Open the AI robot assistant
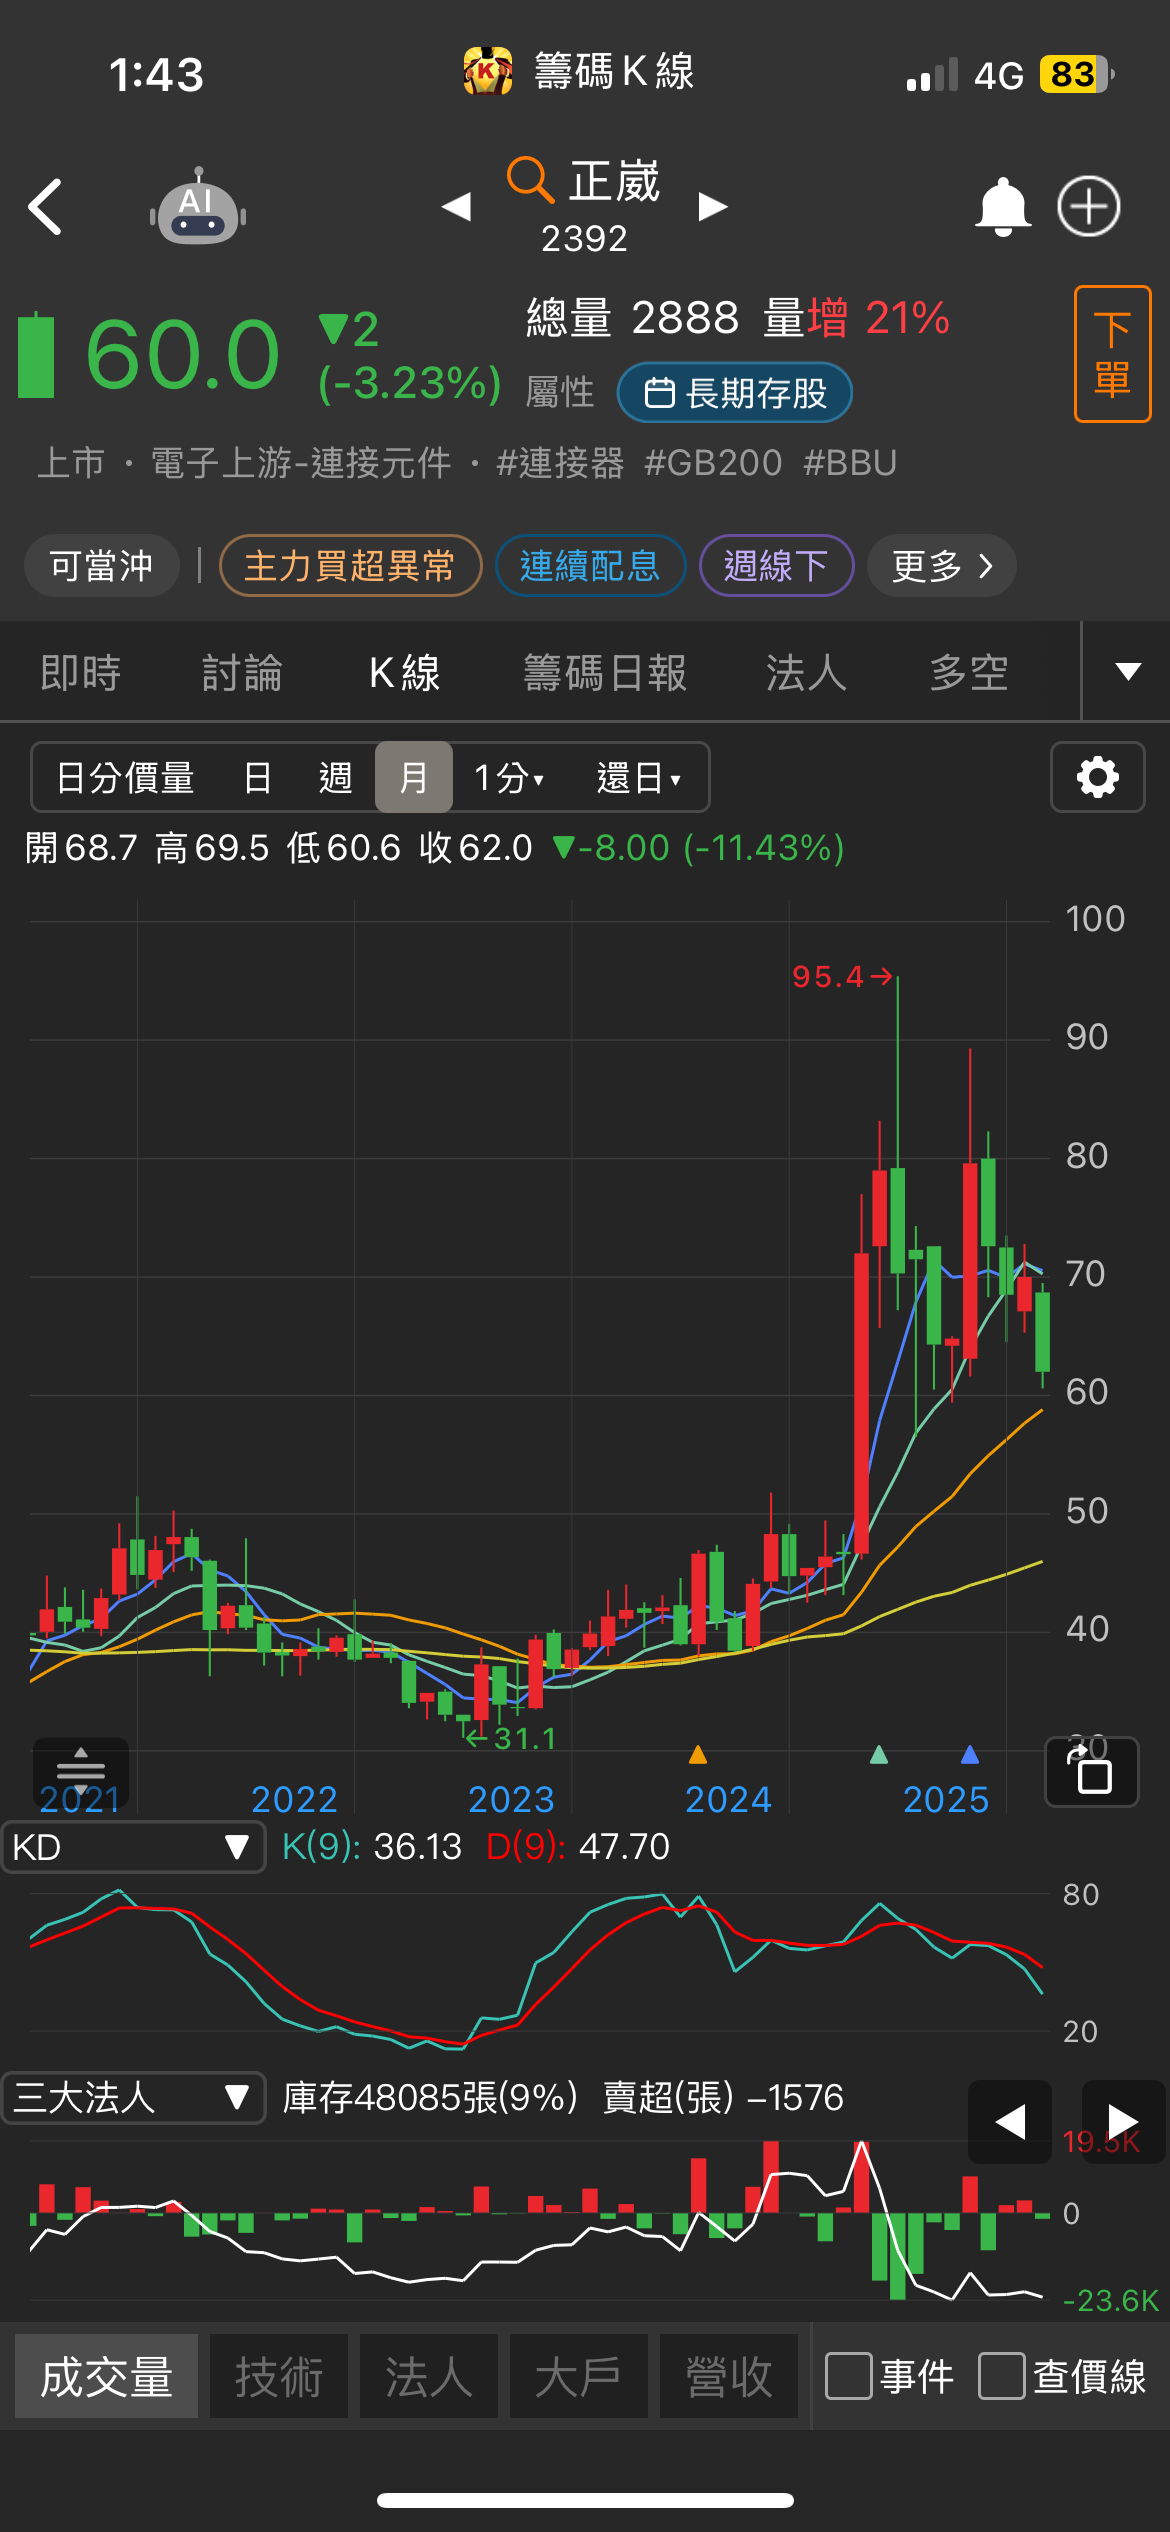 198,207
